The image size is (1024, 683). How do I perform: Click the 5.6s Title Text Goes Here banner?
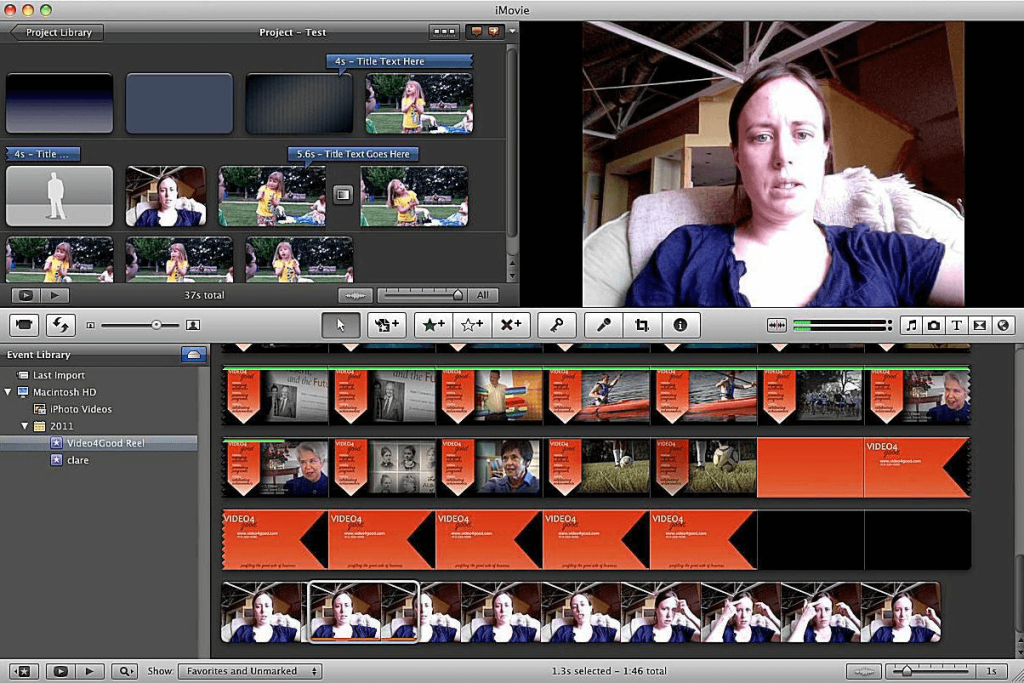353,154
